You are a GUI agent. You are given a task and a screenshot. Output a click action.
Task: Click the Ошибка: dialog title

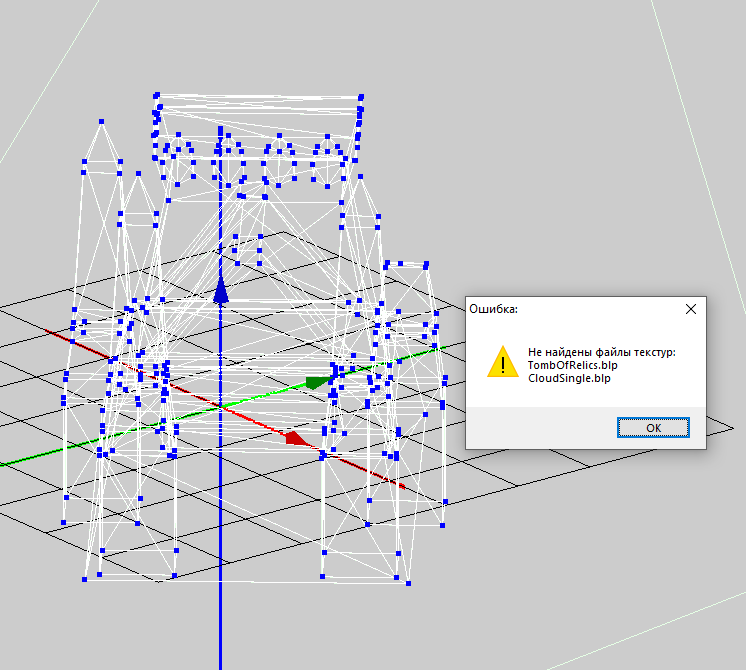(x=493, y=309)
